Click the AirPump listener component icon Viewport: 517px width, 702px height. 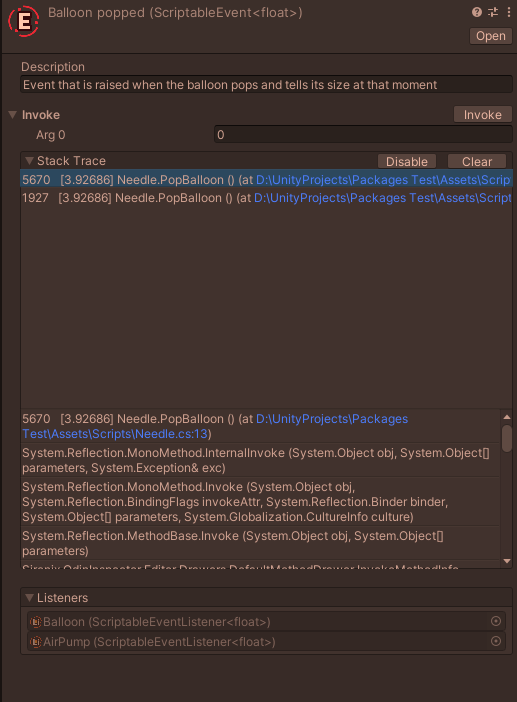coord(35,642)
